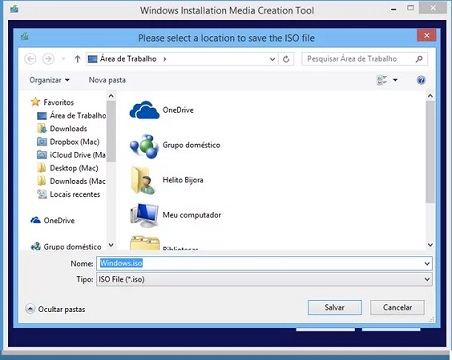The image size is (452, 360).
Task: Open Desktop (Mac) favorite
Action: click(x=74, y=168)
